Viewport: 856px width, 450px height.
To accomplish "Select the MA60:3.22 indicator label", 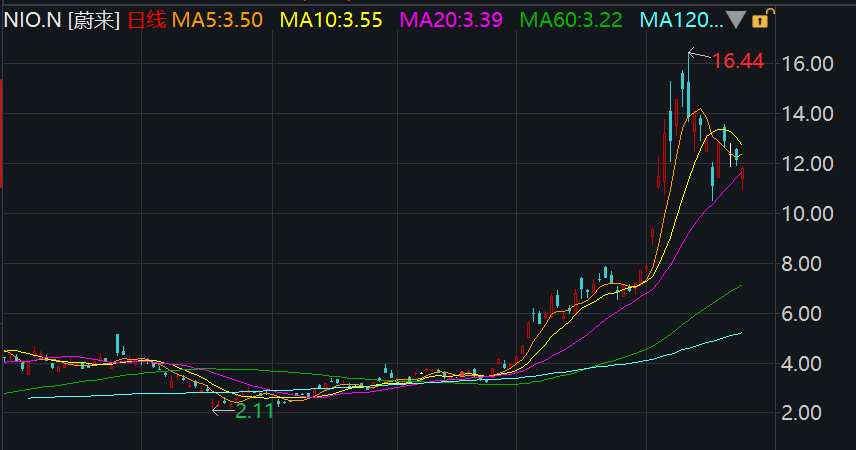I will click(571, 20).
